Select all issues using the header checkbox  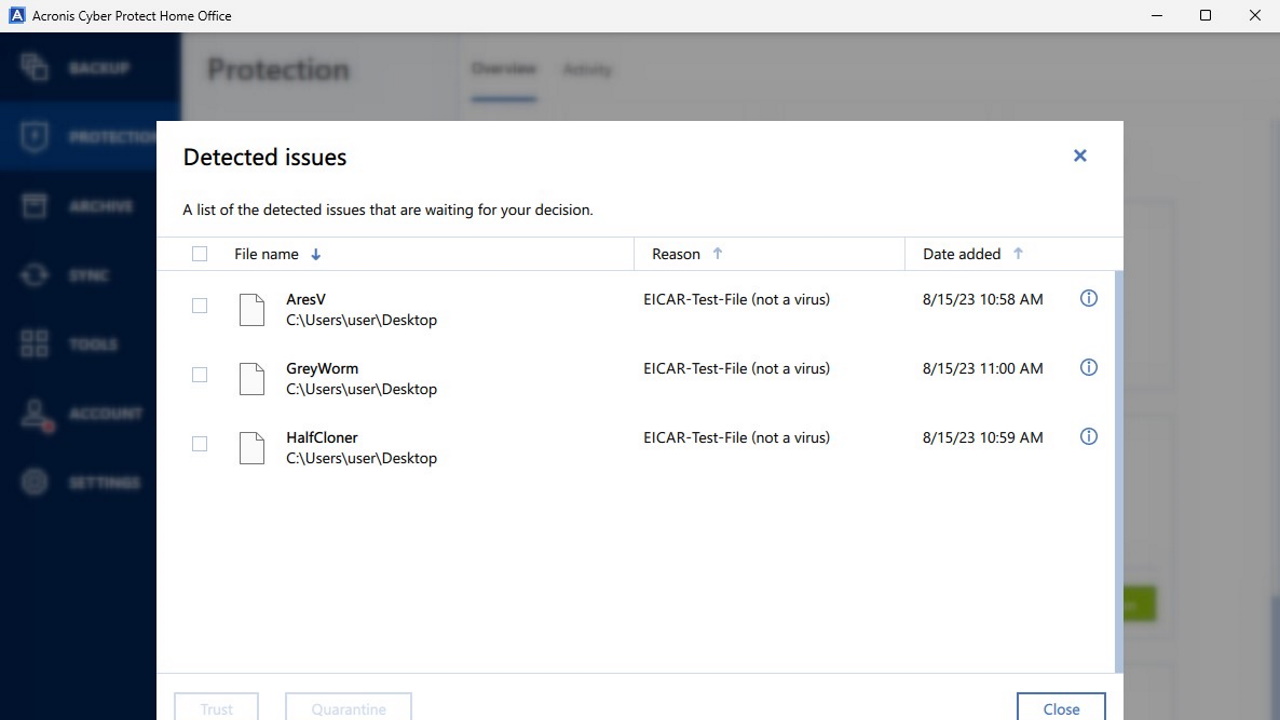[199, 253]
